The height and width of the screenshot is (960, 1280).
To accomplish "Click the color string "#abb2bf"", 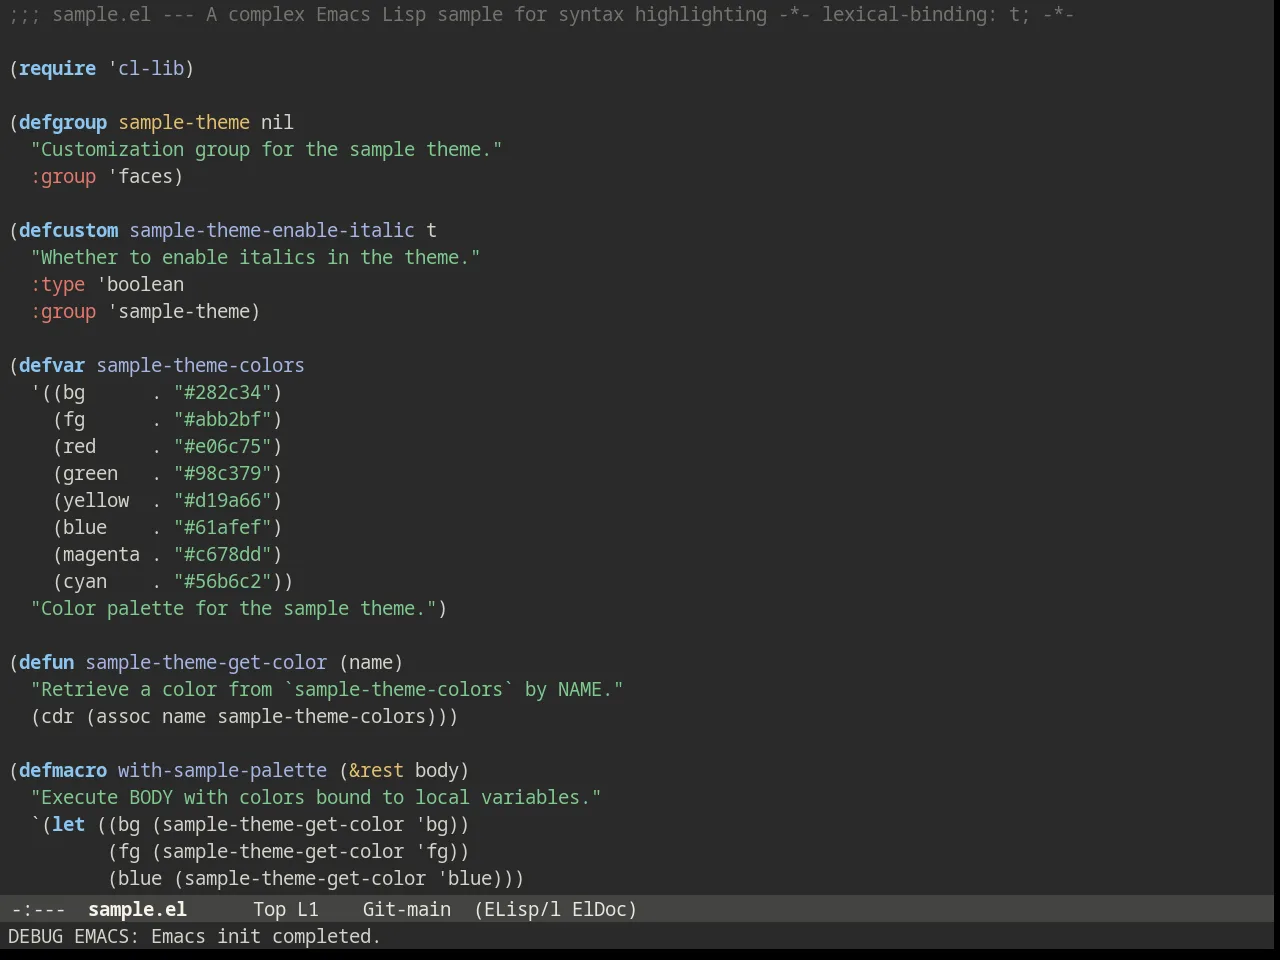I will click(x=223, y=419).
